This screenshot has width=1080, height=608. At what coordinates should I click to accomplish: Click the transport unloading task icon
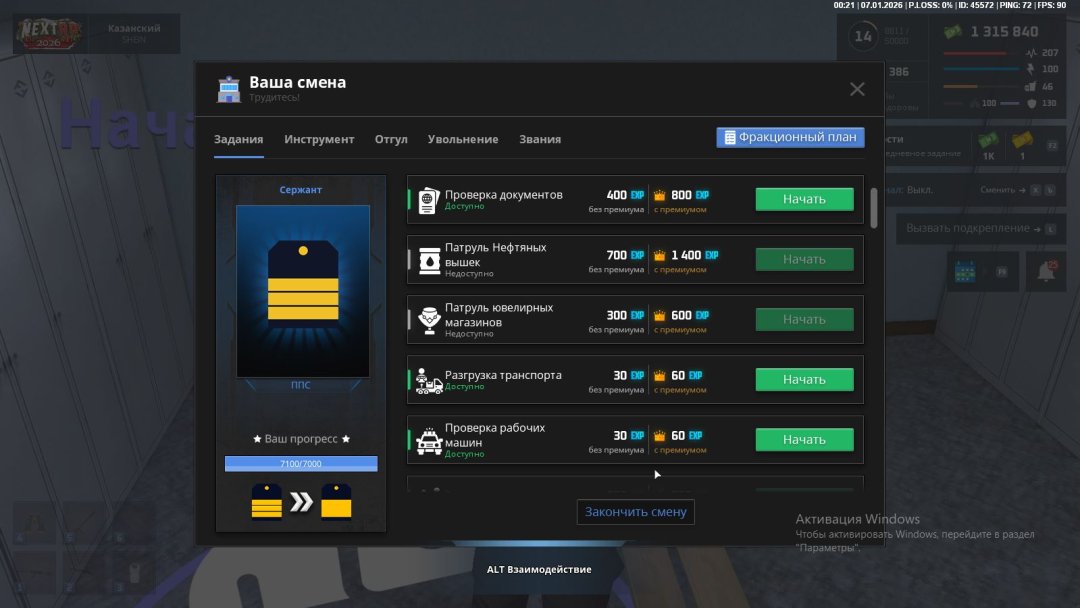[428, 380]
